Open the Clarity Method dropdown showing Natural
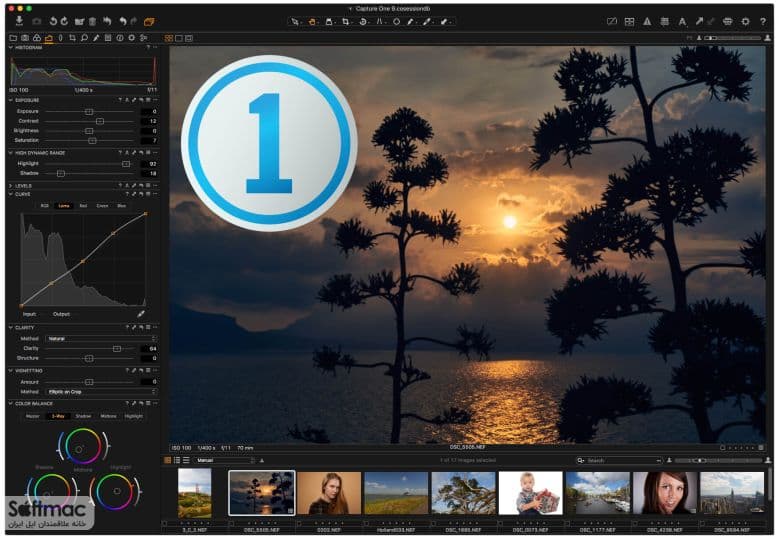This screenshot has height=540, width=779. click(101, 339)
